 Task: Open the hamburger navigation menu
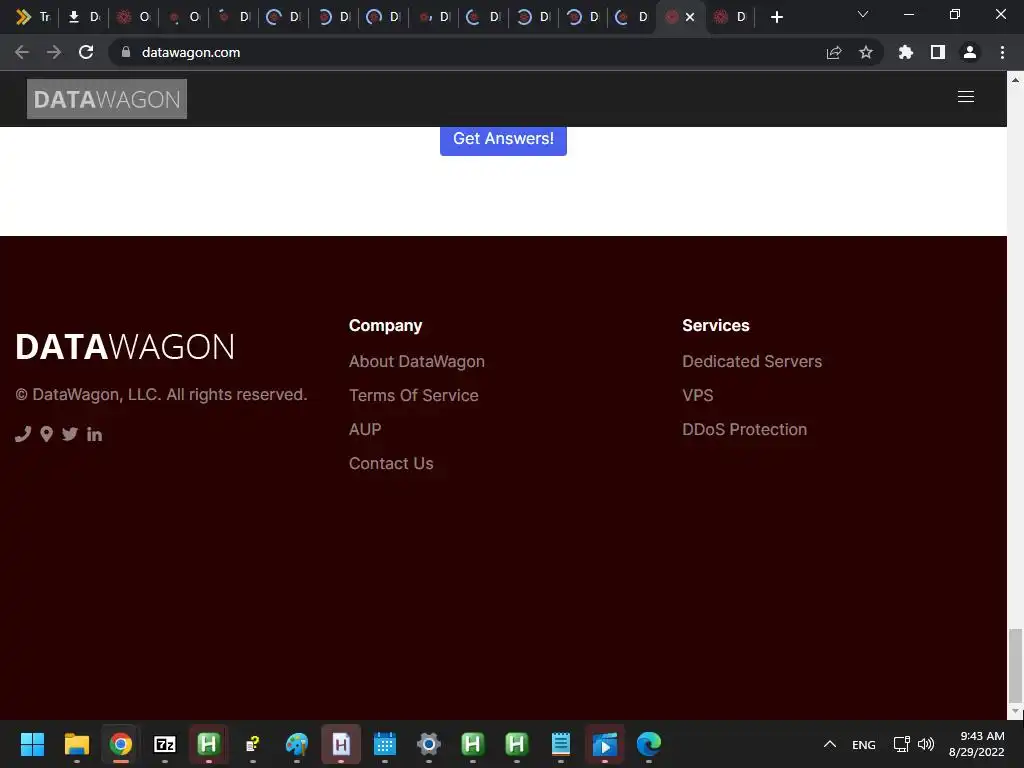[965, 97]
